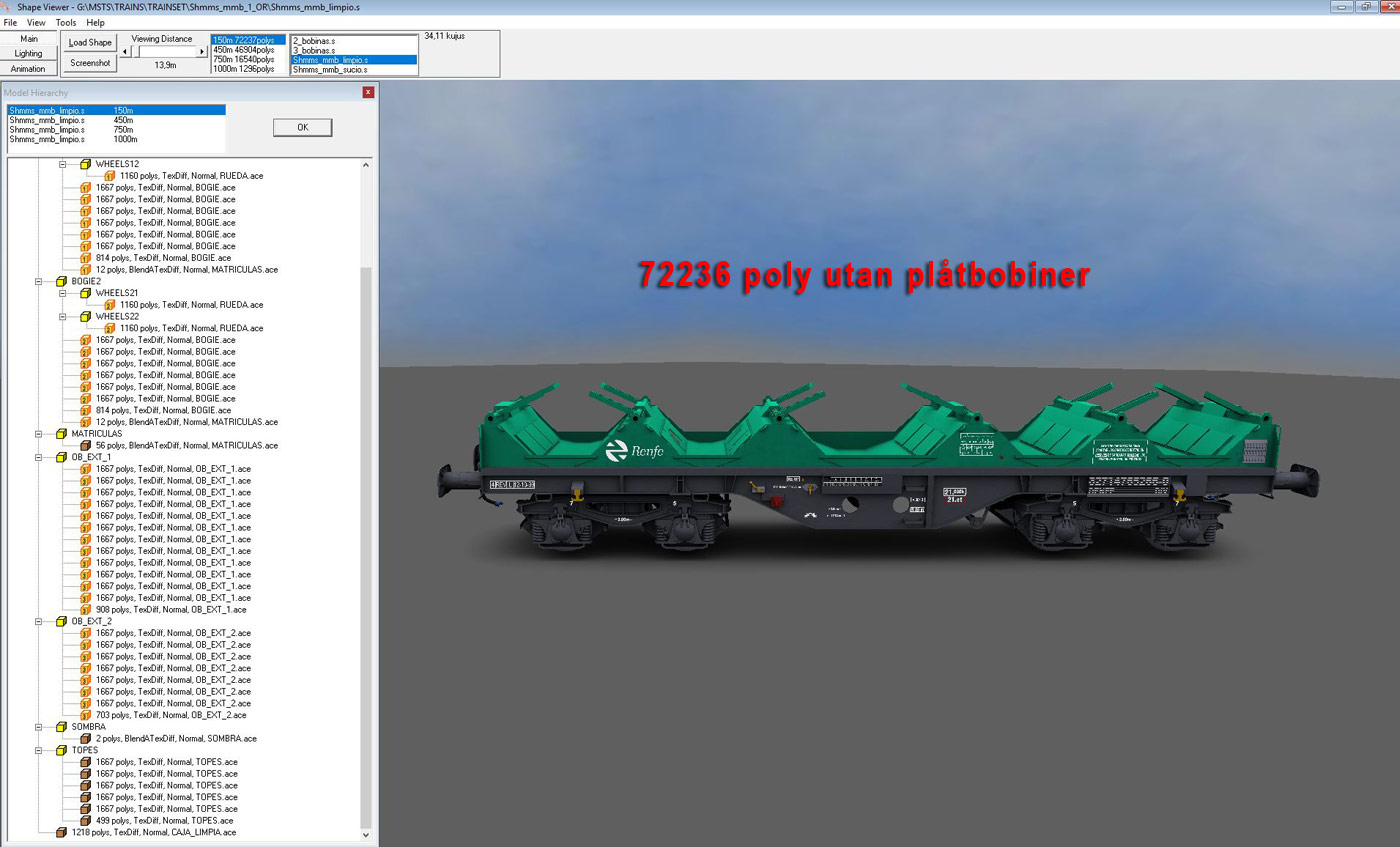Collapse the TOPES tree node
This screenshot has height=847, width=1400.
pos(38,750)
